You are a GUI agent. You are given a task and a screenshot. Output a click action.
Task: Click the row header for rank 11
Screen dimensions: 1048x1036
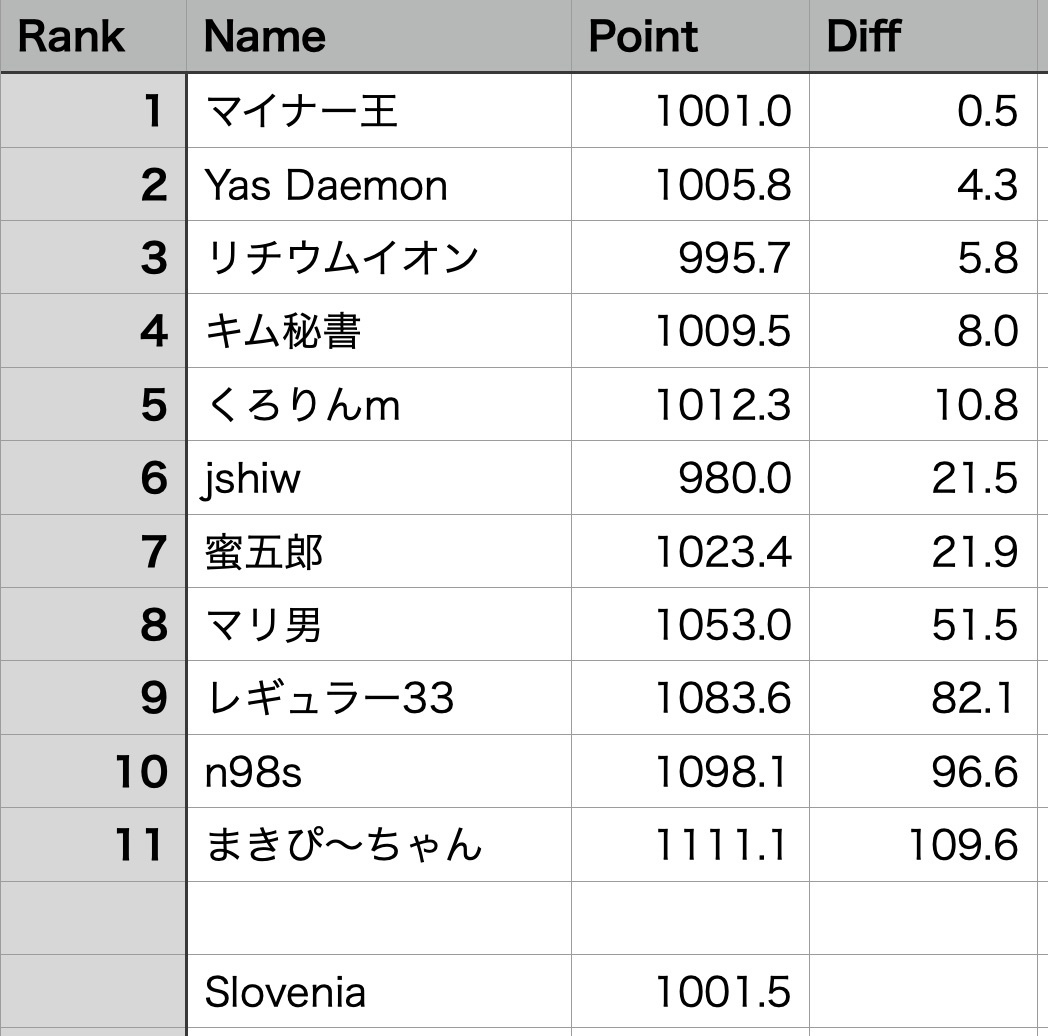tap(93, 846)
